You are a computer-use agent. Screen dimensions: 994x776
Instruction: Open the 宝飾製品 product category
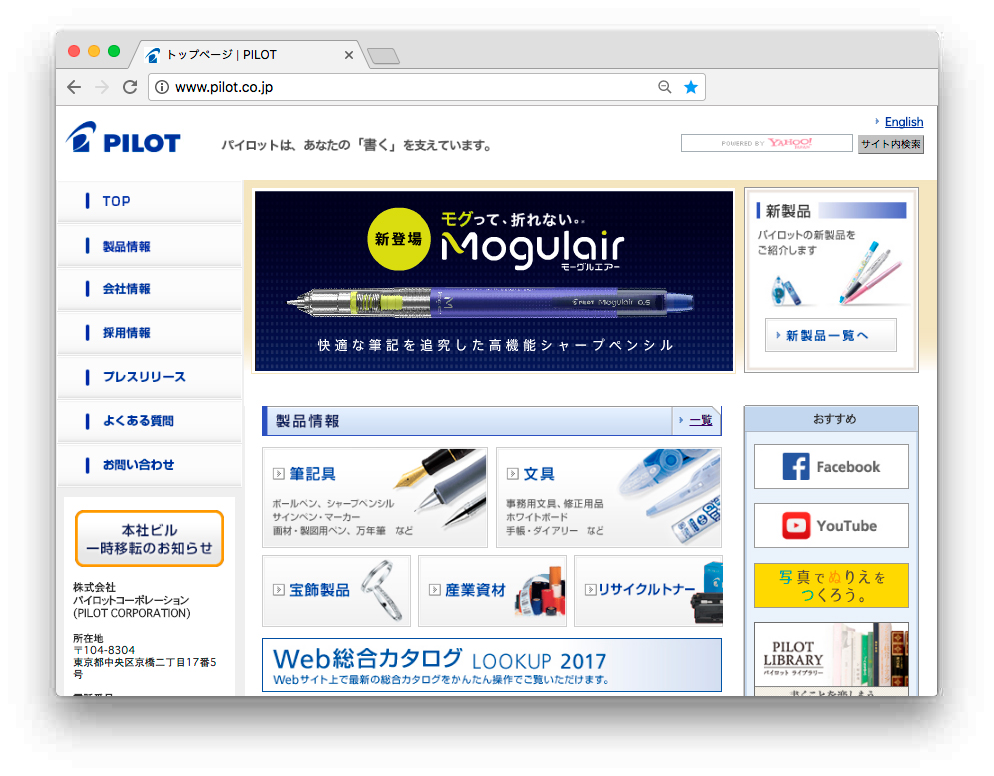click(337, 591)
